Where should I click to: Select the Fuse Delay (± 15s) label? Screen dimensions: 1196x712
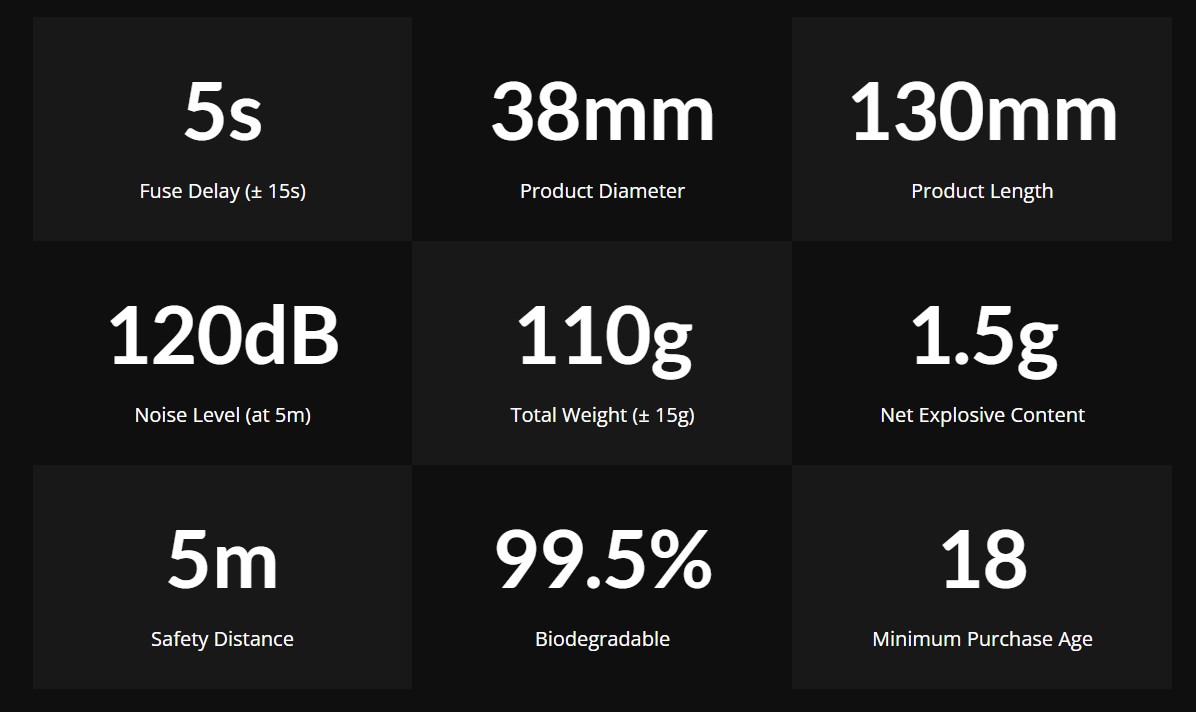(223, 191)
